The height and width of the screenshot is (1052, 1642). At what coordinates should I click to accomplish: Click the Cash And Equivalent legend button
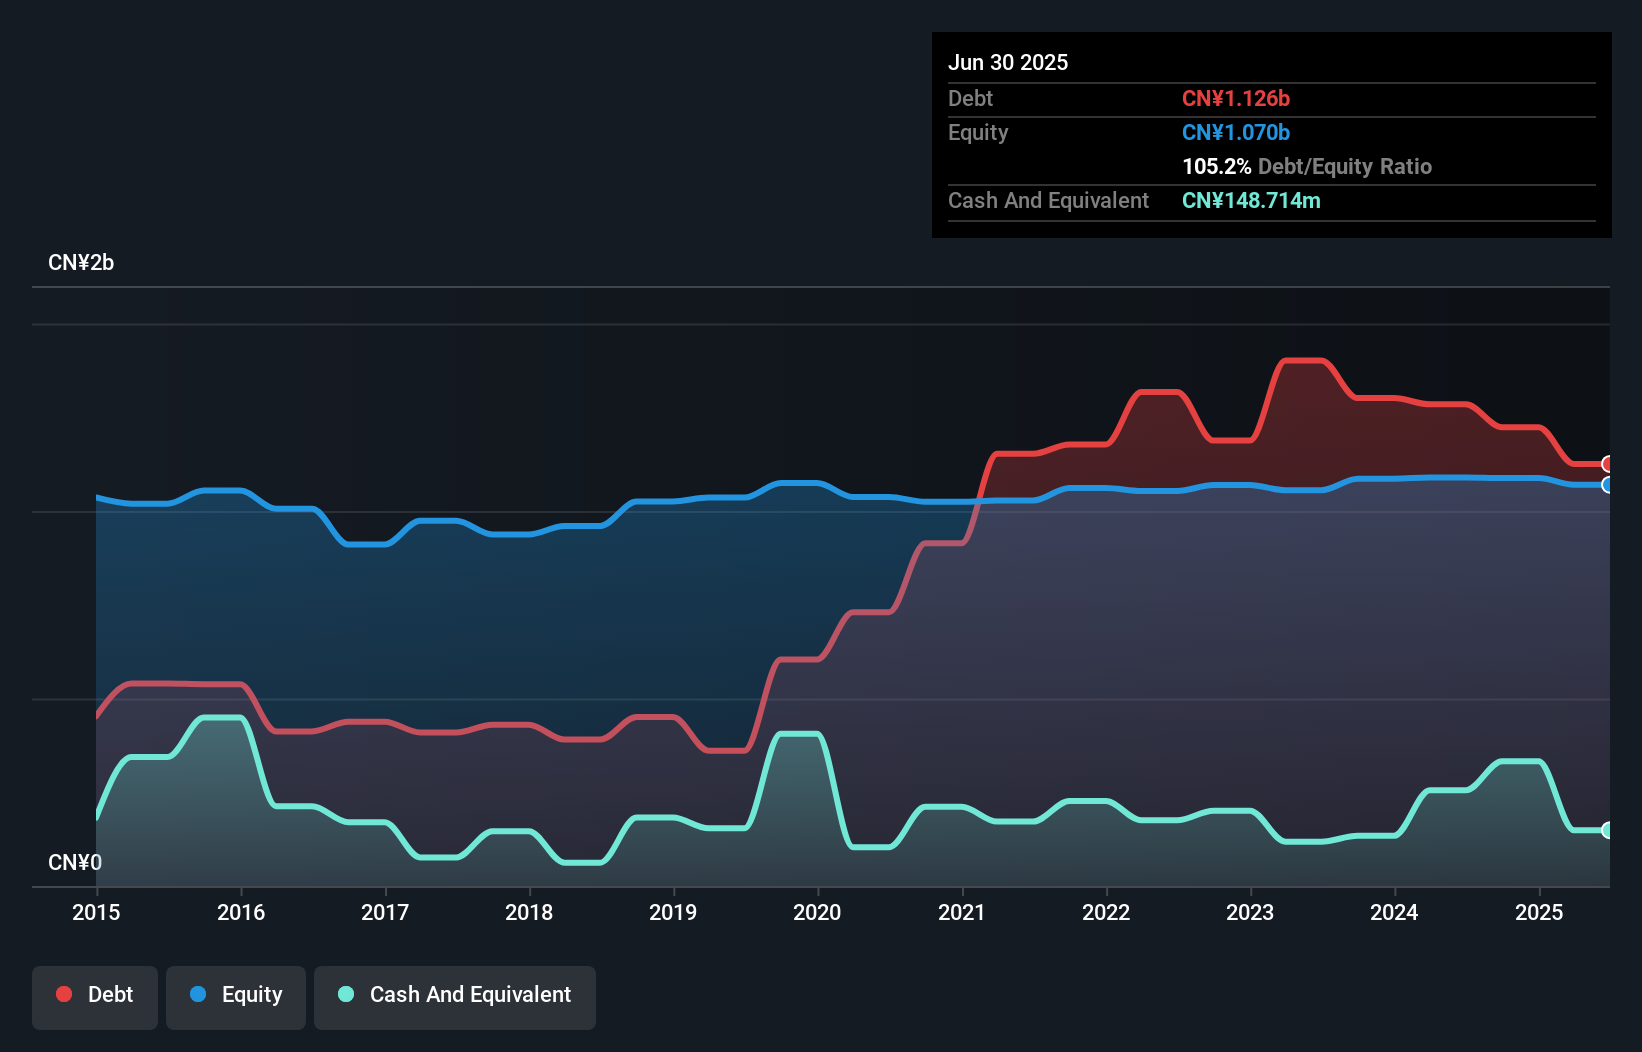coord(455,996)
